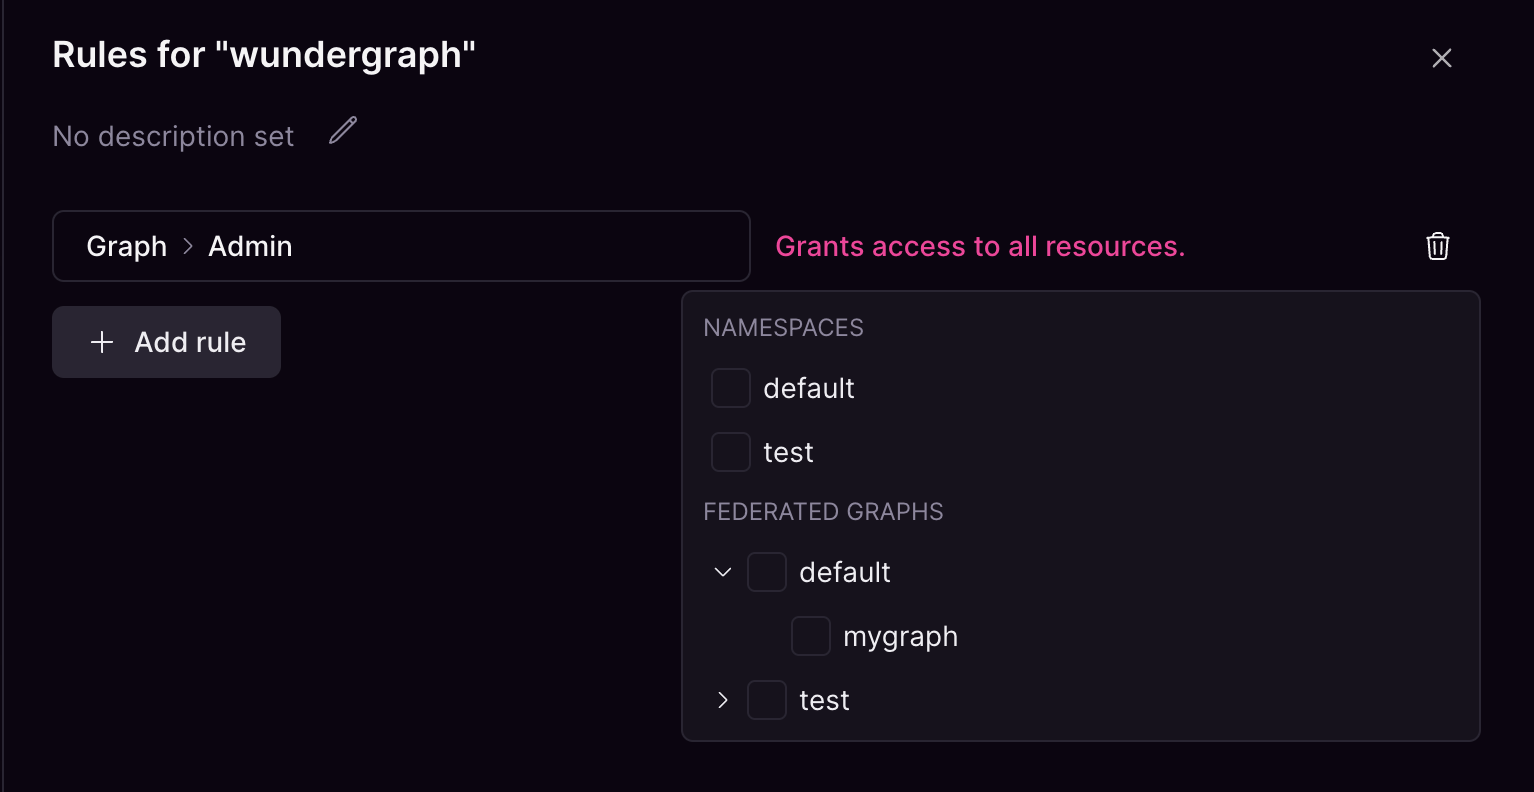
Task: Check the default namespace checkbox
Action: click(x=730, y=388)
